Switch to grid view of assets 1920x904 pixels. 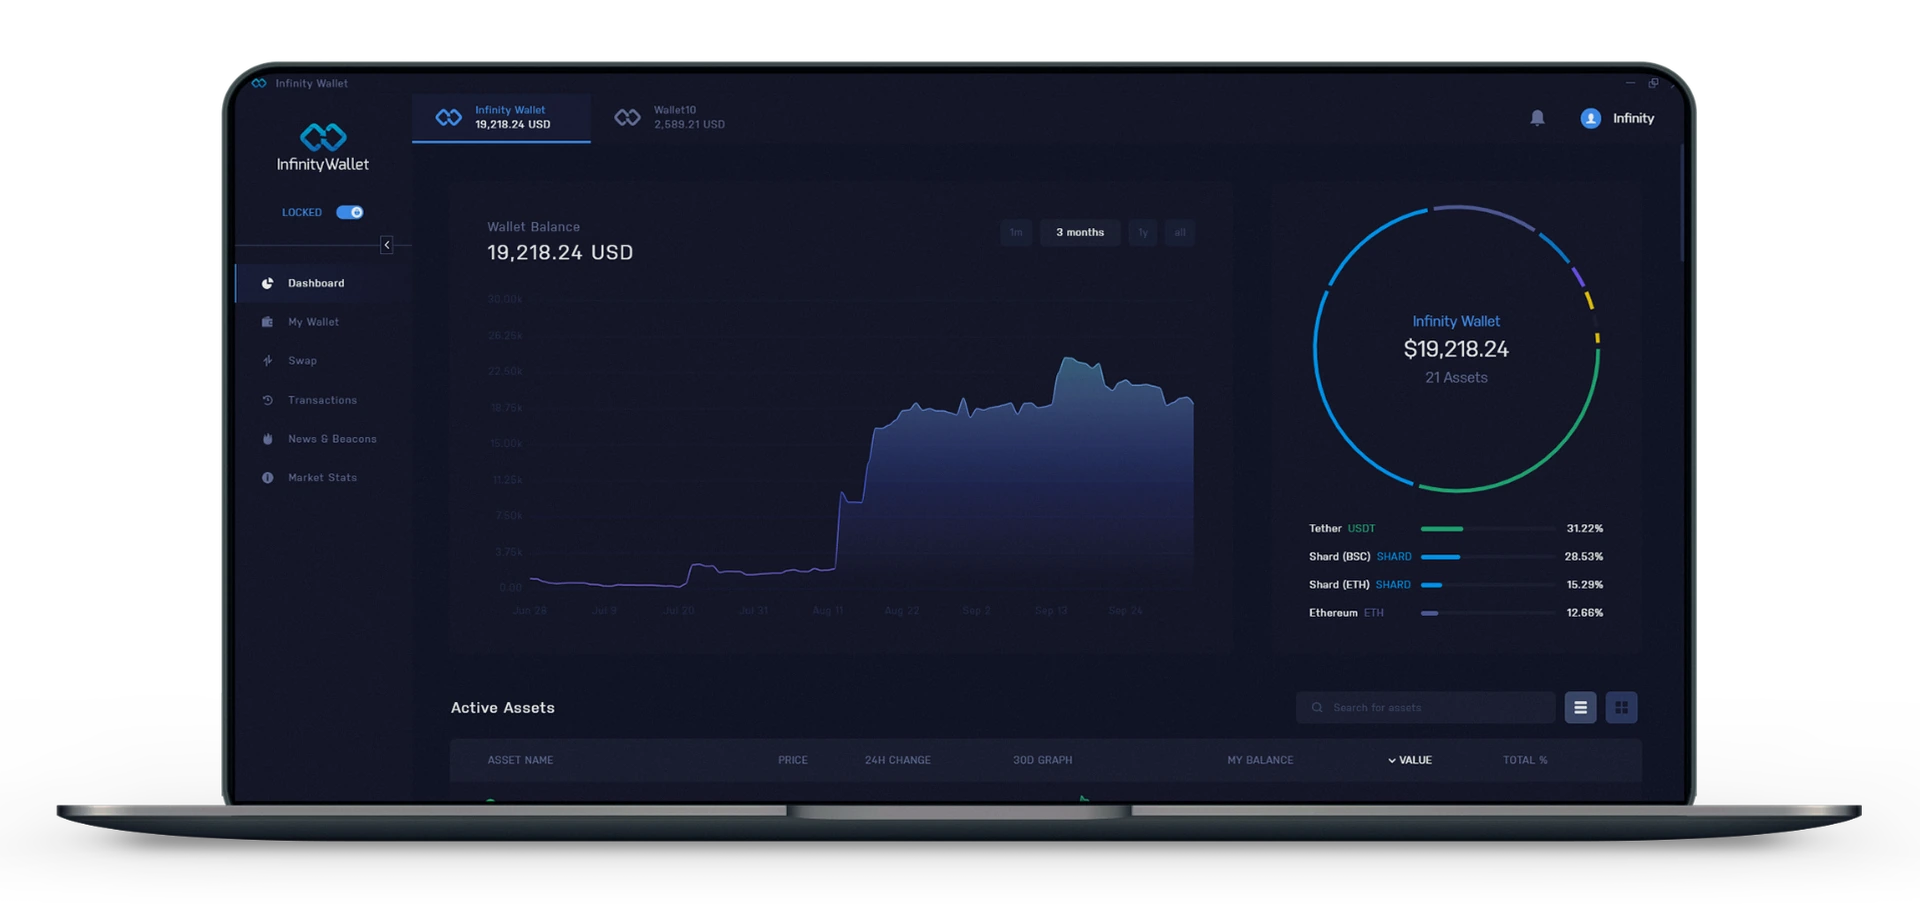click(x=1621, y=708)
